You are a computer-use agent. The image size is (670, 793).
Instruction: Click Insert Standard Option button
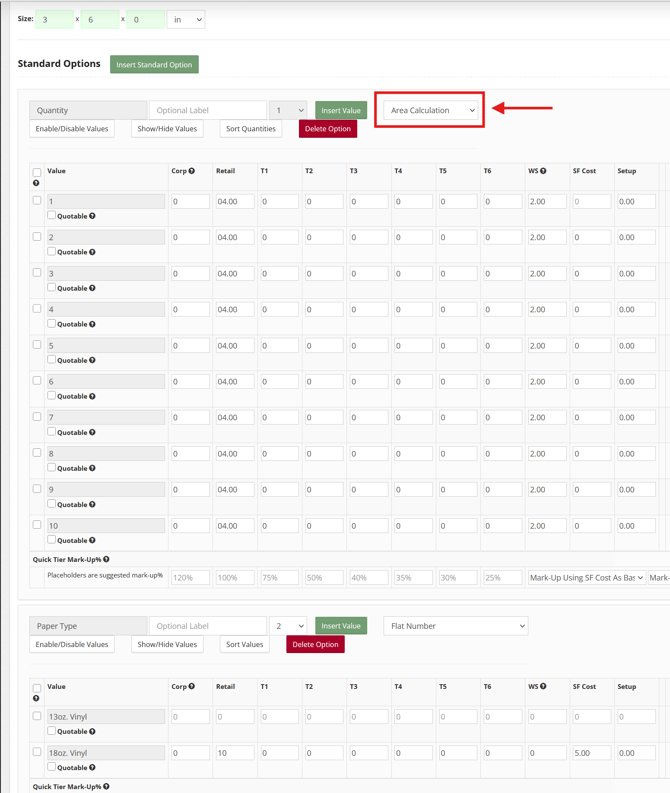click(x=154, y=65)
